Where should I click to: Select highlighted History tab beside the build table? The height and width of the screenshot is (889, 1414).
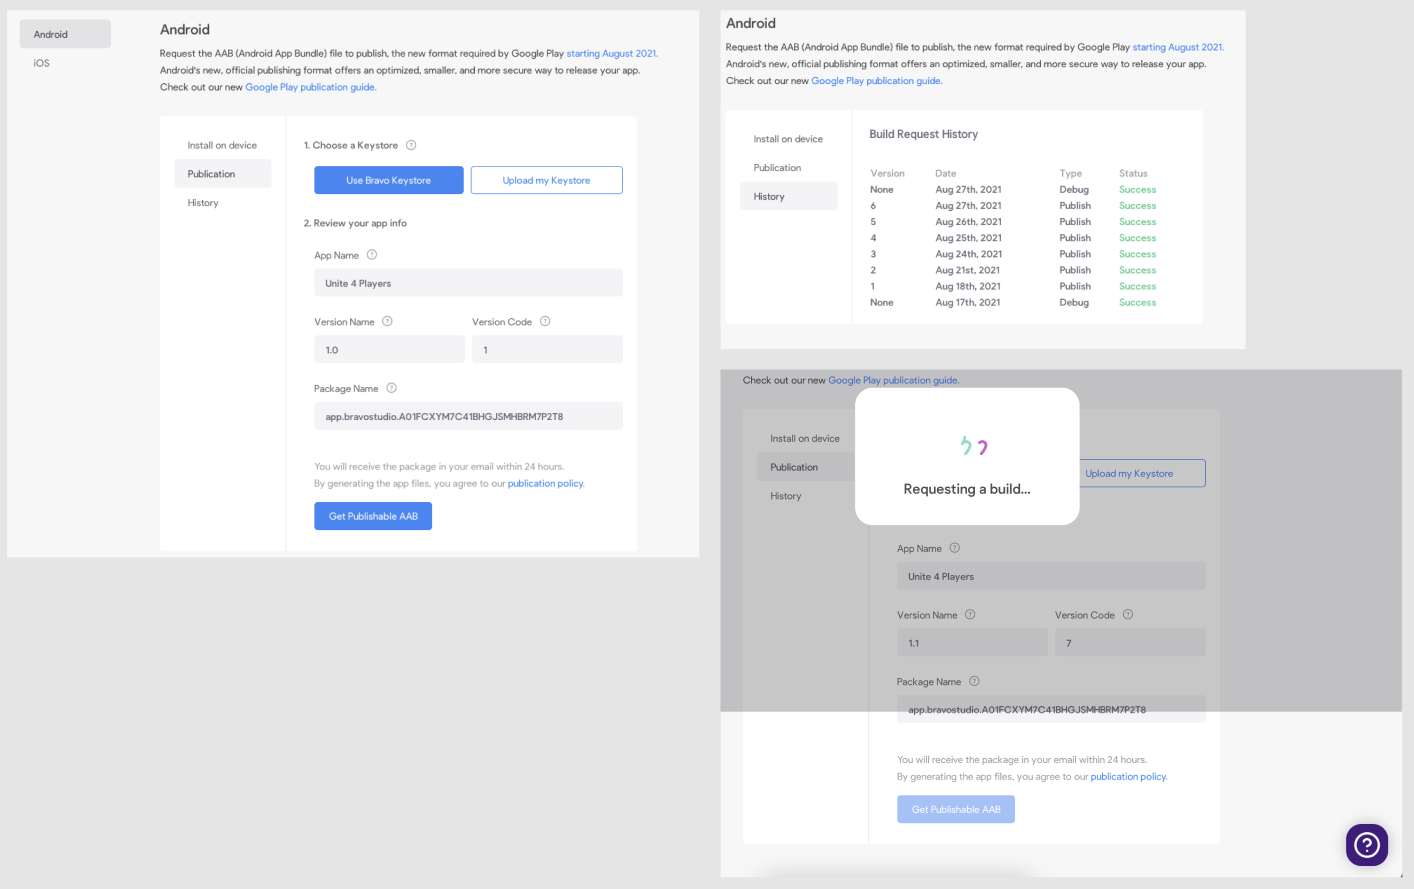[789, 196]
